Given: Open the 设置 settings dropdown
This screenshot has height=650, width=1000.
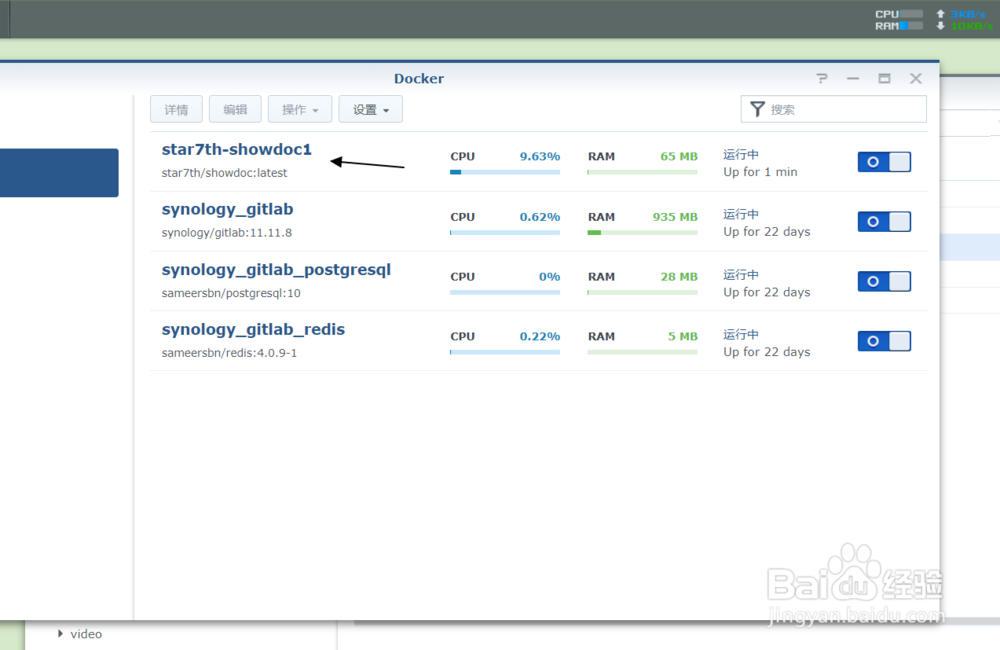Looking at the screenshot, I should click(x=371, y=109).
